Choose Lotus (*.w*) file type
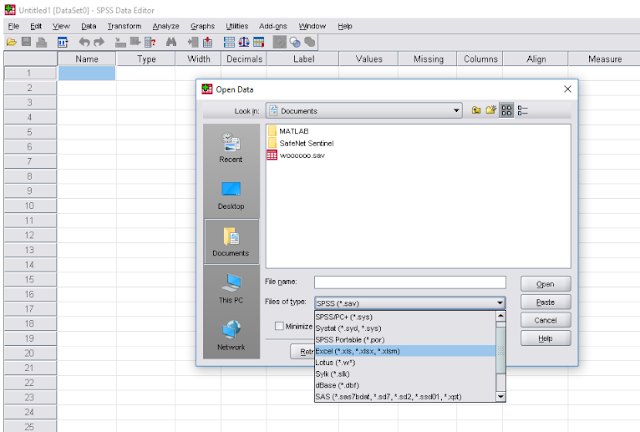 pos(405,363)
